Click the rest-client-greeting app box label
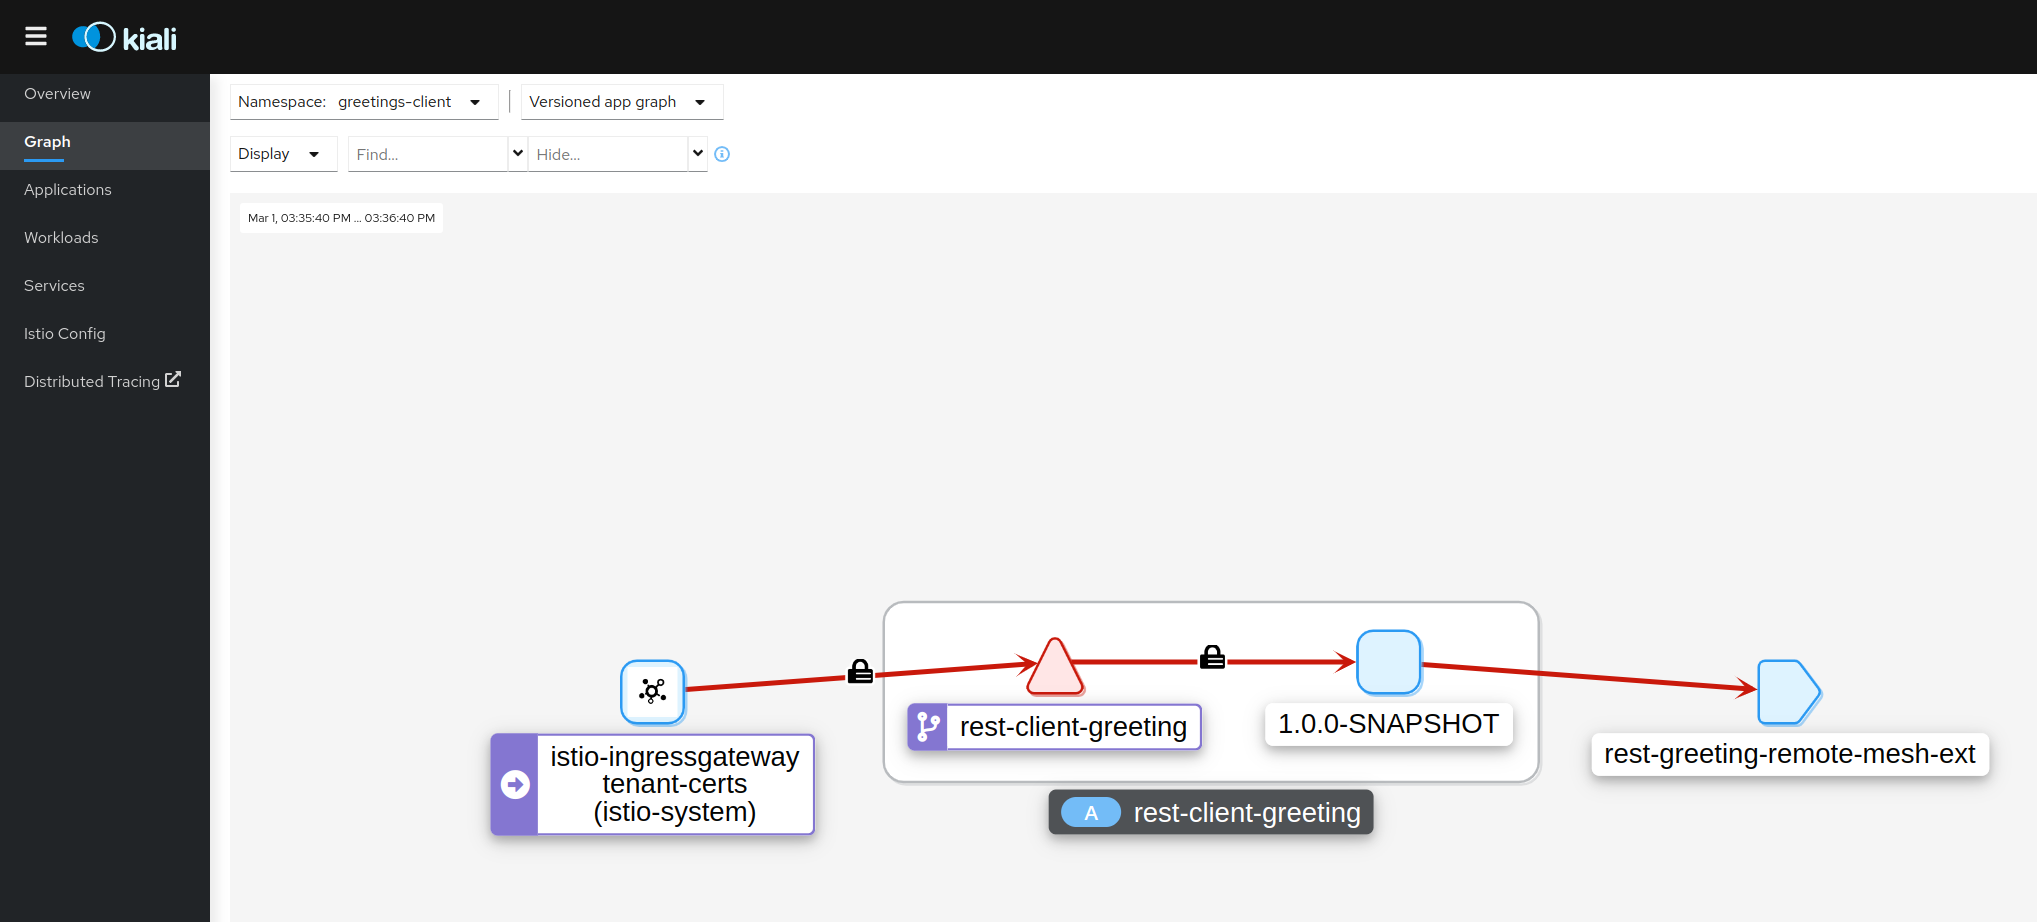Screen dimensions: 2037x922 click(x=1211, y=813)
